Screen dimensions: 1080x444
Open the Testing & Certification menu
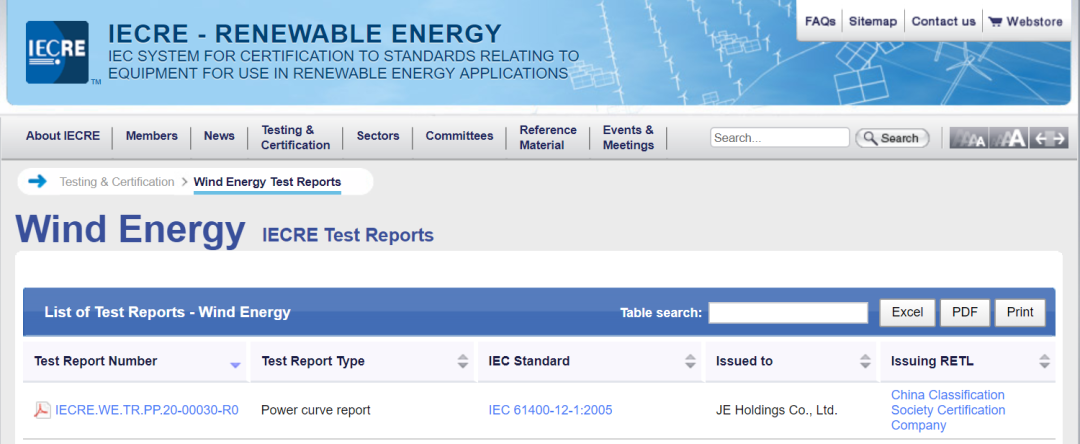tap(295, 138)
